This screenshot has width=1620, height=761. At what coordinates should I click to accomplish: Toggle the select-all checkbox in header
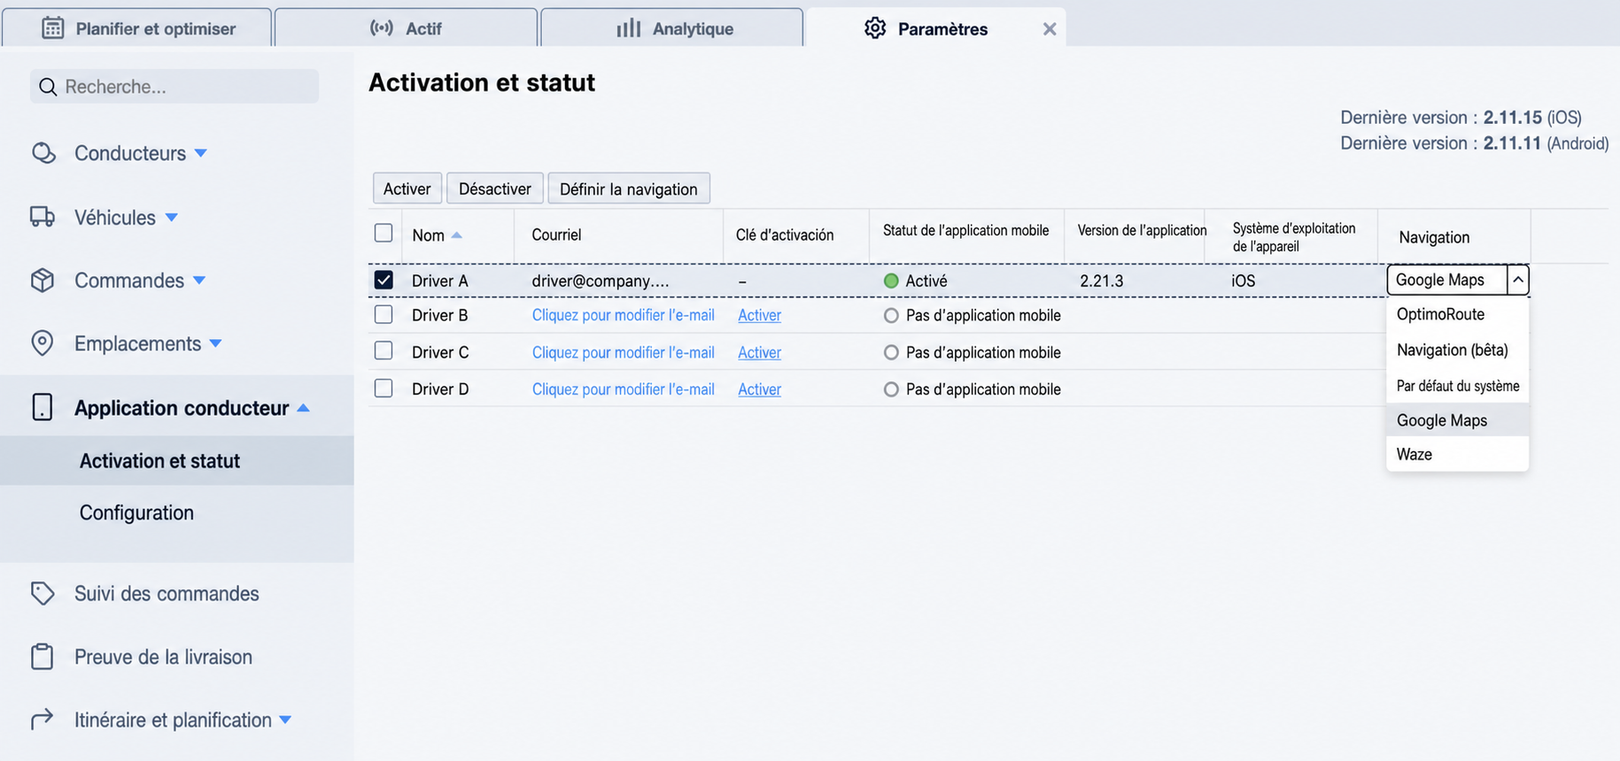coord(383,233)
